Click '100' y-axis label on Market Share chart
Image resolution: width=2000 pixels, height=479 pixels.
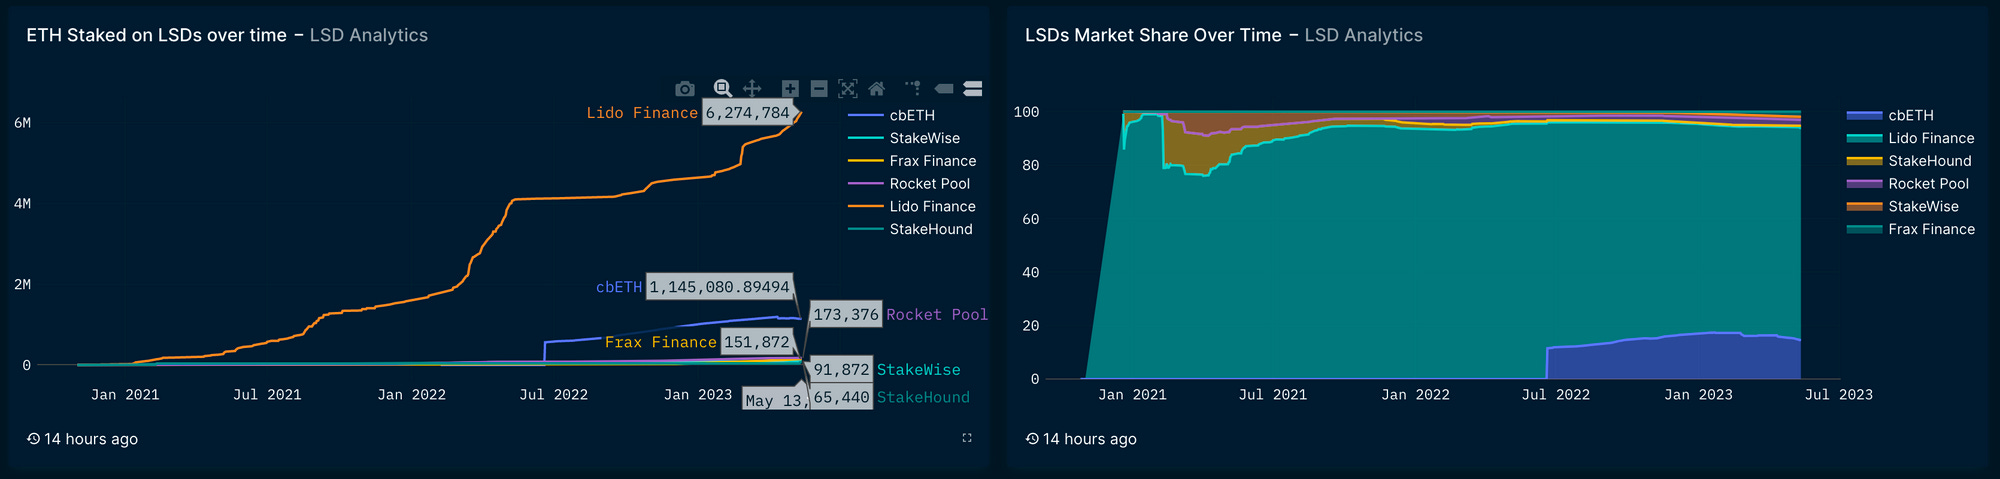point(1026,112)
